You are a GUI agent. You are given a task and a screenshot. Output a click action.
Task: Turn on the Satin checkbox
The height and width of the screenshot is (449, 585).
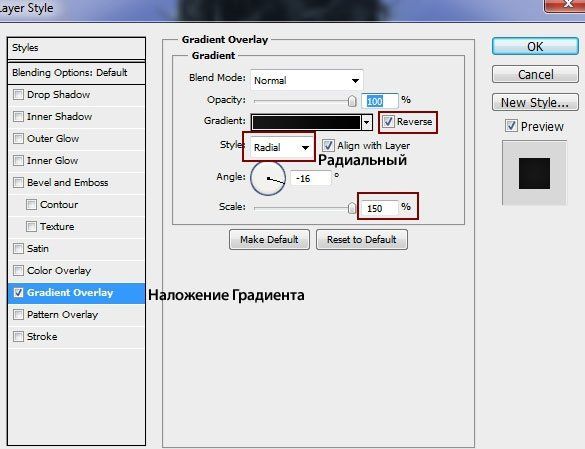(18, 249)
